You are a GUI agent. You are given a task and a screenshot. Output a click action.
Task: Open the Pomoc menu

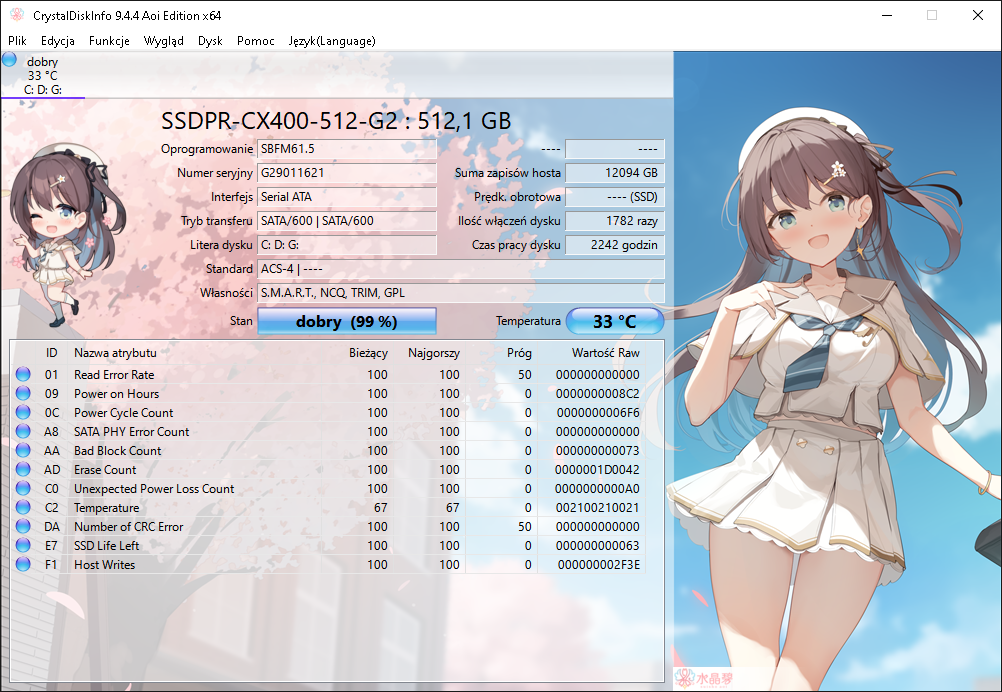(256, 41)
